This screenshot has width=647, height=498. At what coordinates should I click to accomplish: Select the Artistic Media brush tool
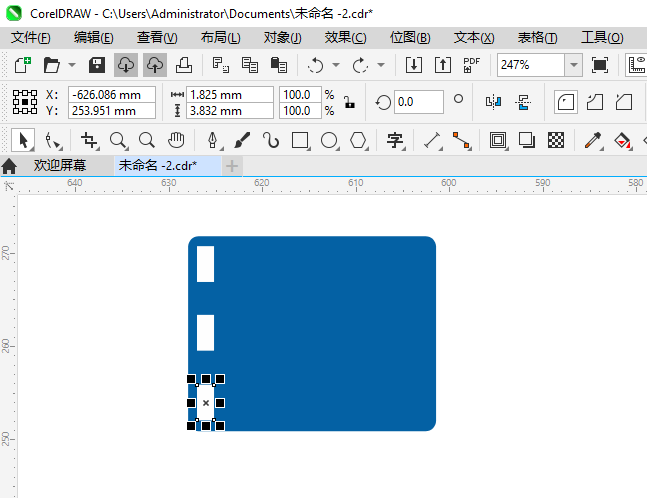pos(242,140)
